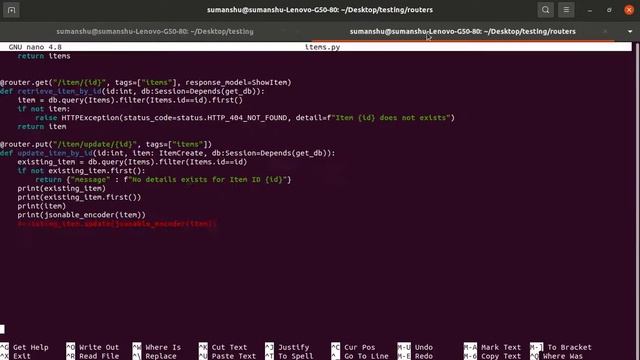Click the To Bracket shortcut label
Screen dimensions: 640x360
(x=569, y=347)
